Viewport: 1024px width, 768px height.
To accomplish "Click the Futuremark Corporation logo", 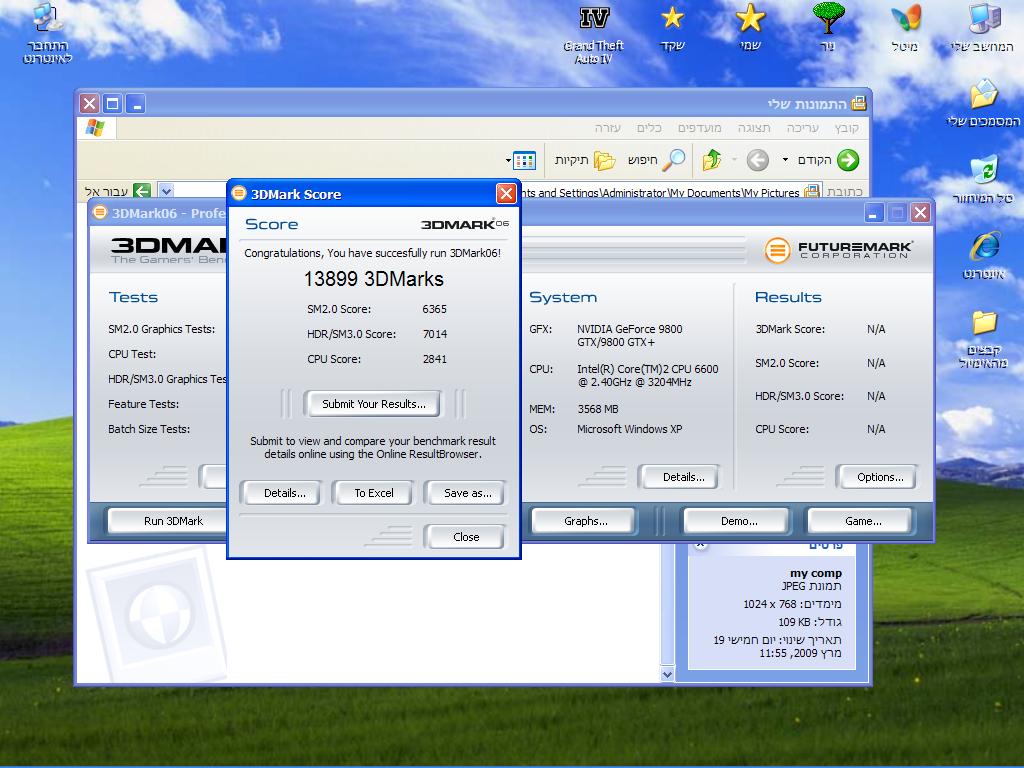I will point(839,249).
